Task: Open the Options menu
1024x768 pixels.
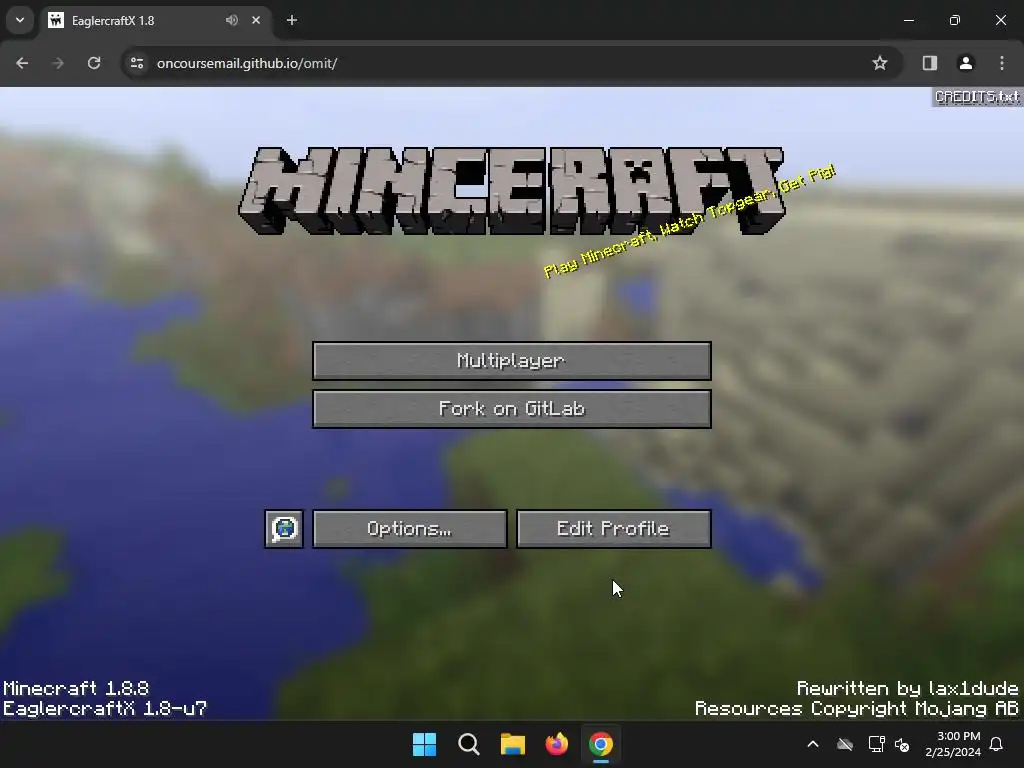Action: [x=409, y=529]
